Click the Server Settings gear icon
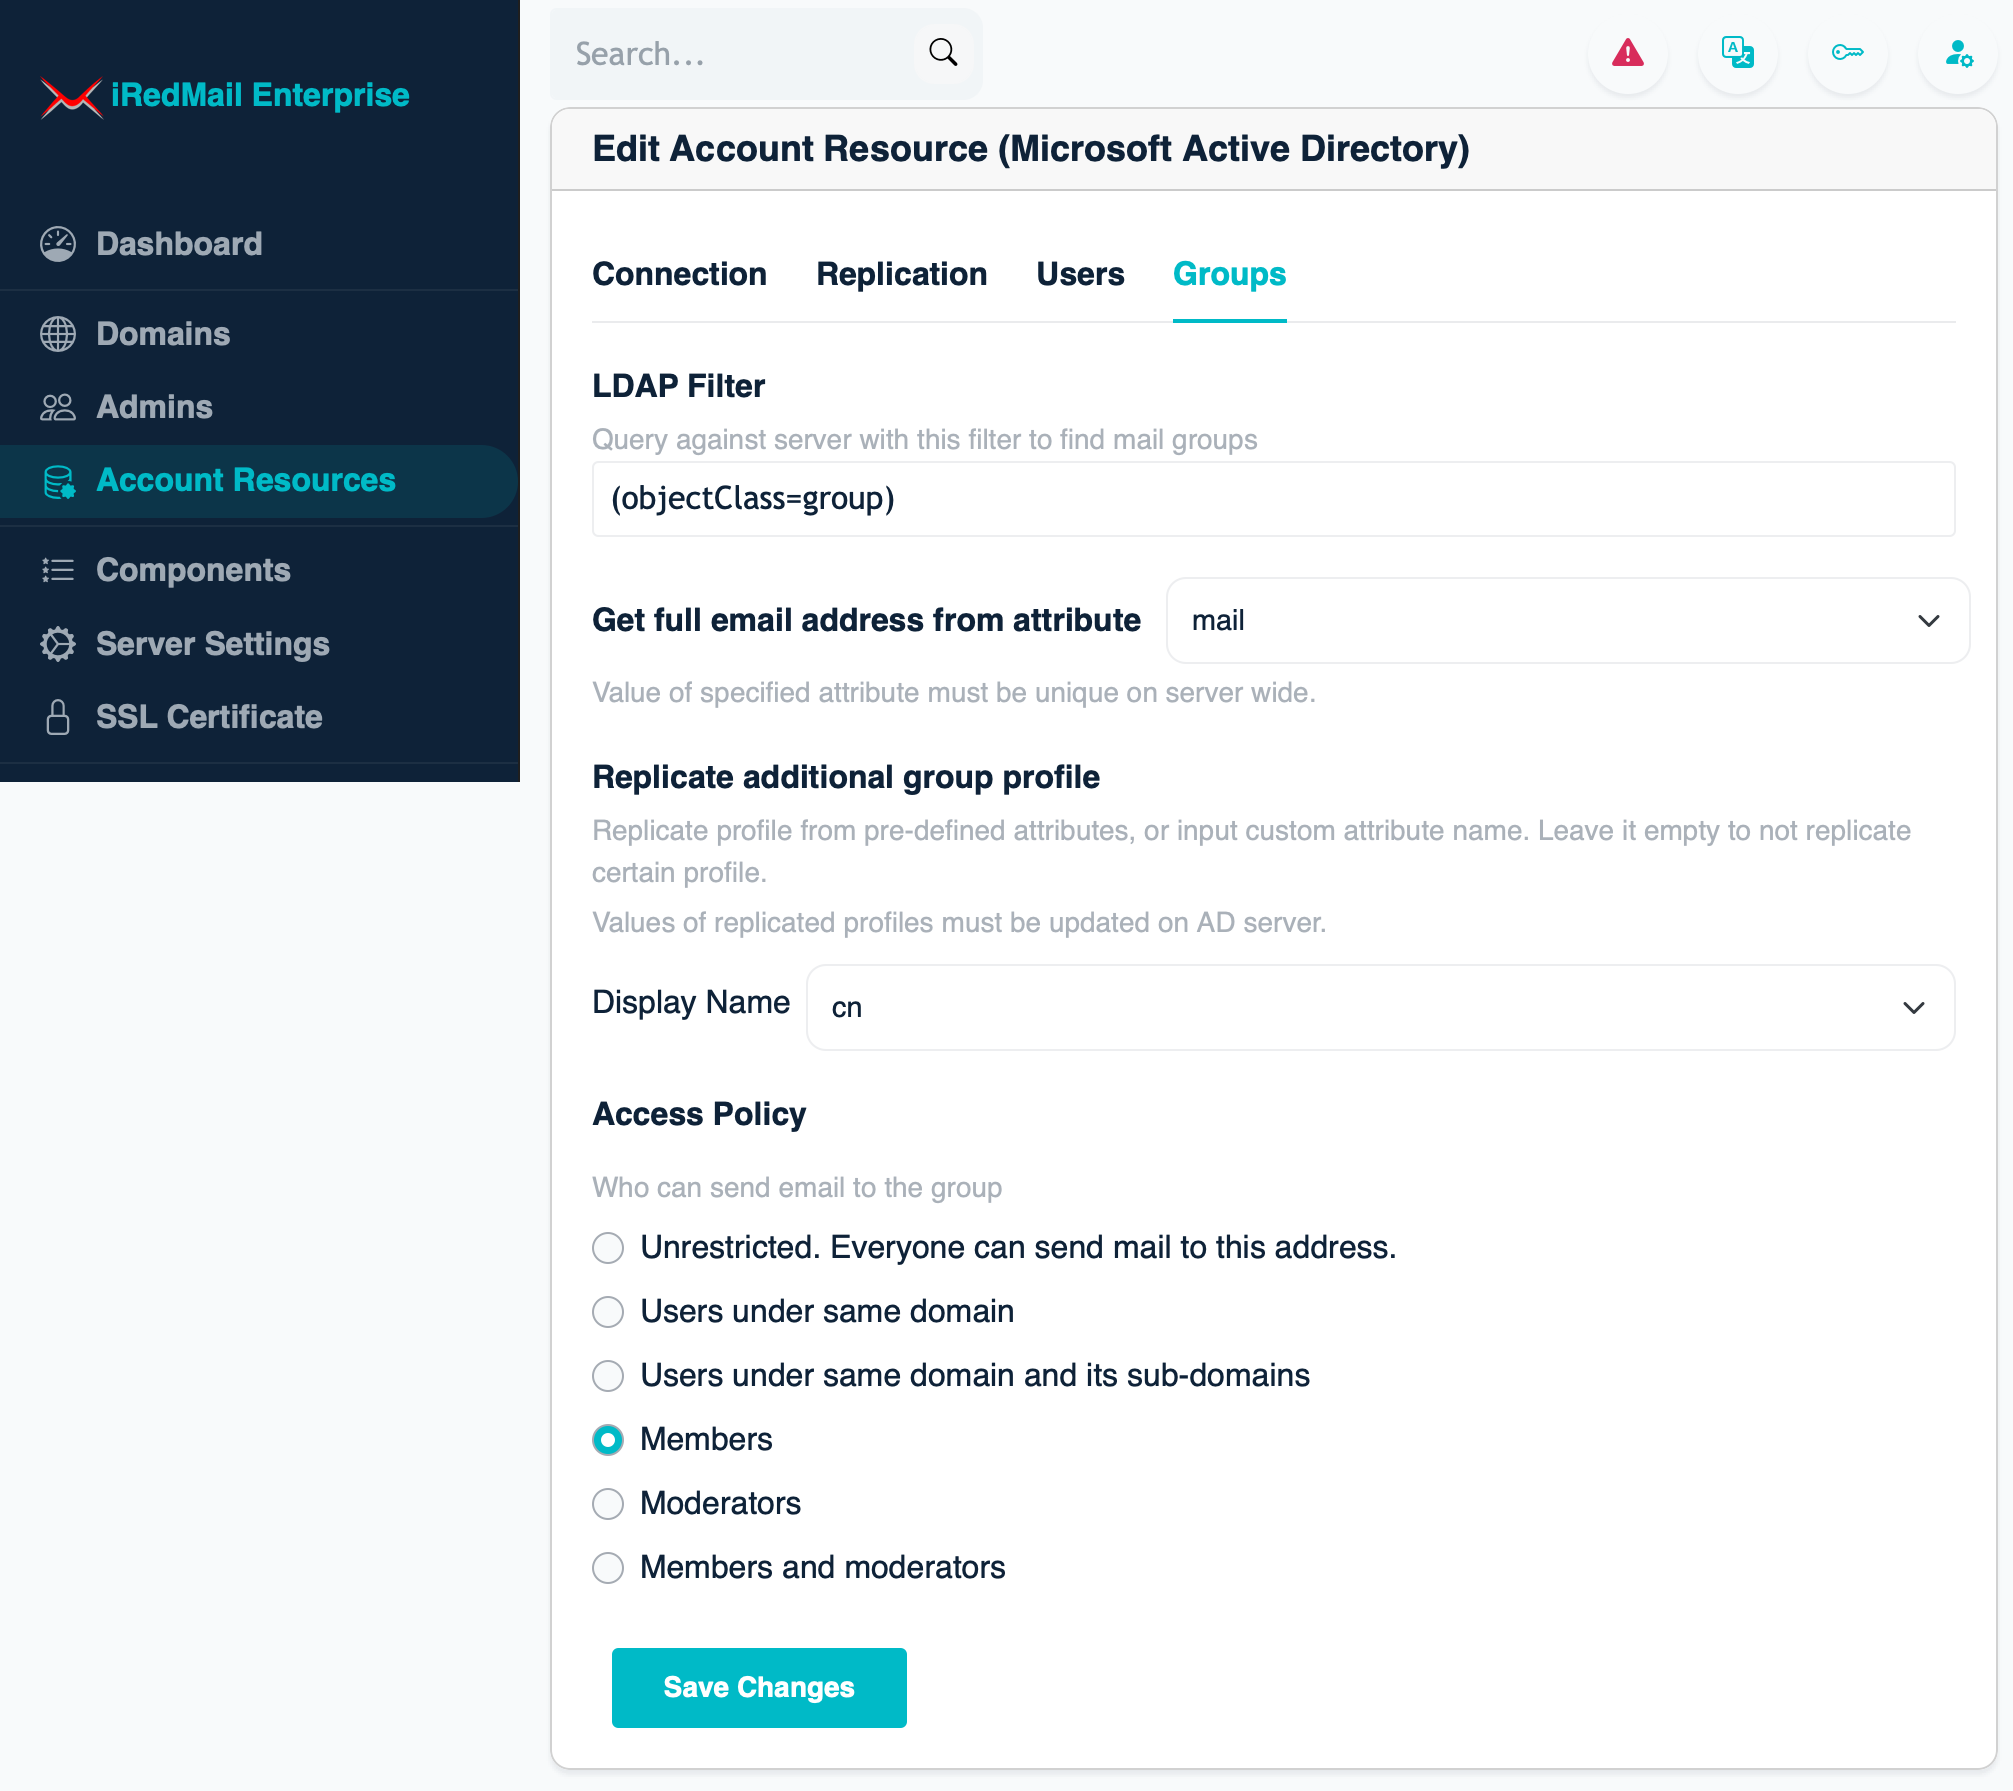 pyautogui.click(x=58, y=644)
